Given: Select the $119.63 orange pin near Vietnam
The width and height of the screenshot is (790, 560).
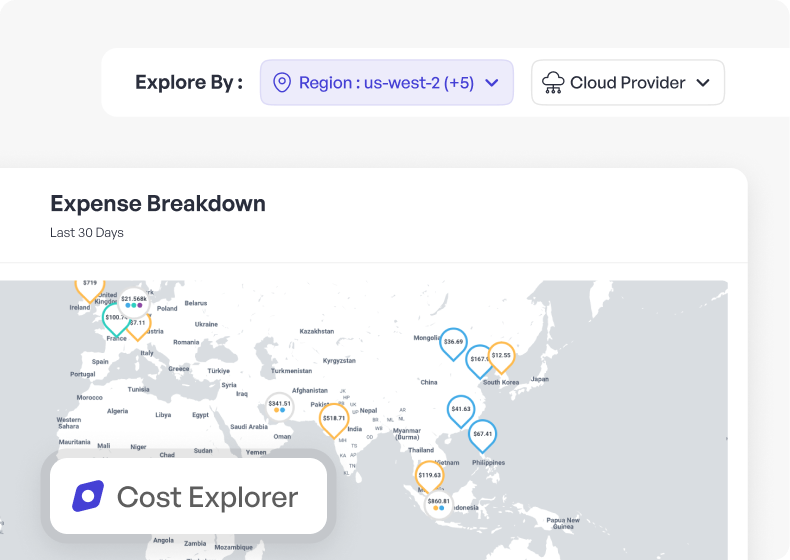Looking at the screenshot, I should [429, 475].
